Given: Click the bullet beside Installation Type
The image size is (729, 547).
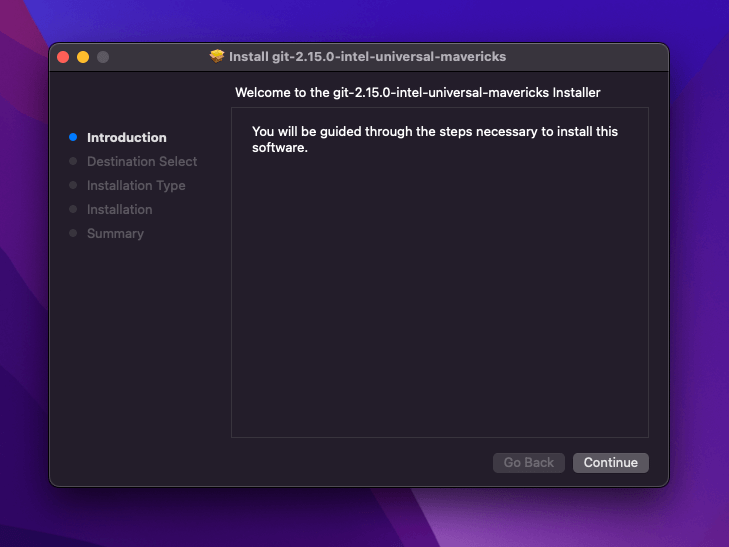Looking at the screenshot, I should click(x=73, y=185).
